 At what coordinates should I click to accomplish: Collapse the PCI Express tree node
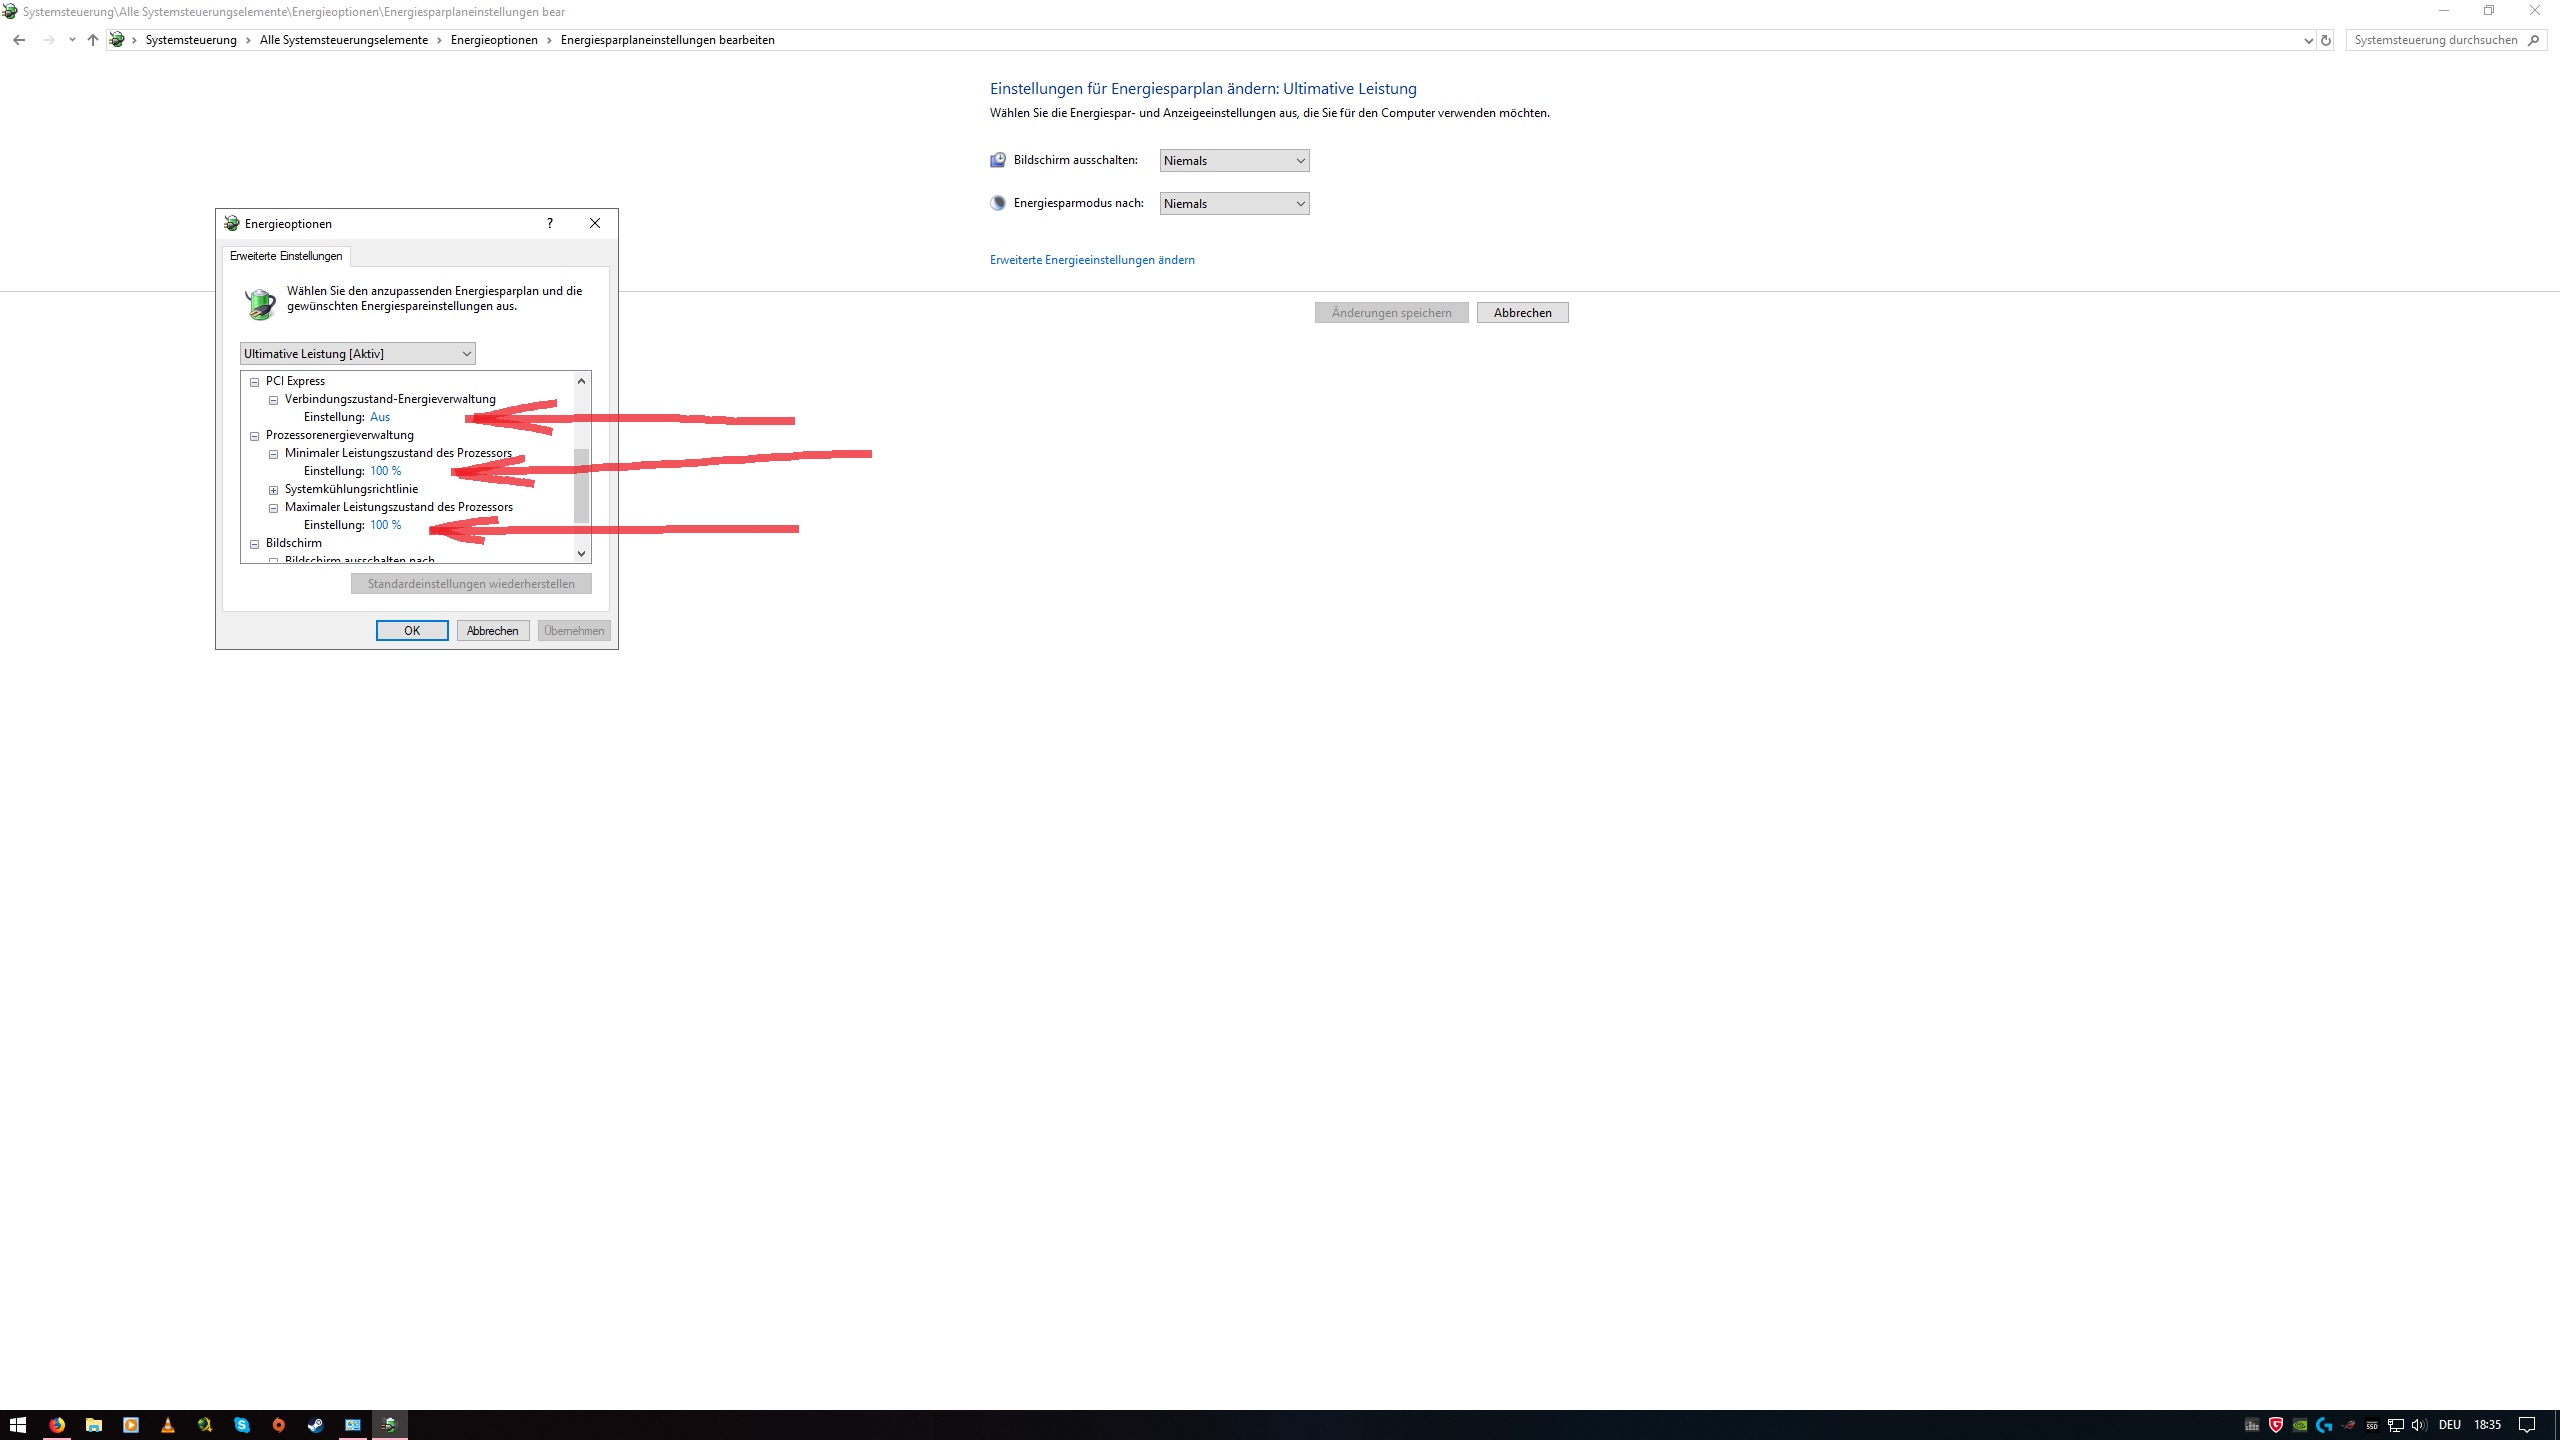click(255, 382)
